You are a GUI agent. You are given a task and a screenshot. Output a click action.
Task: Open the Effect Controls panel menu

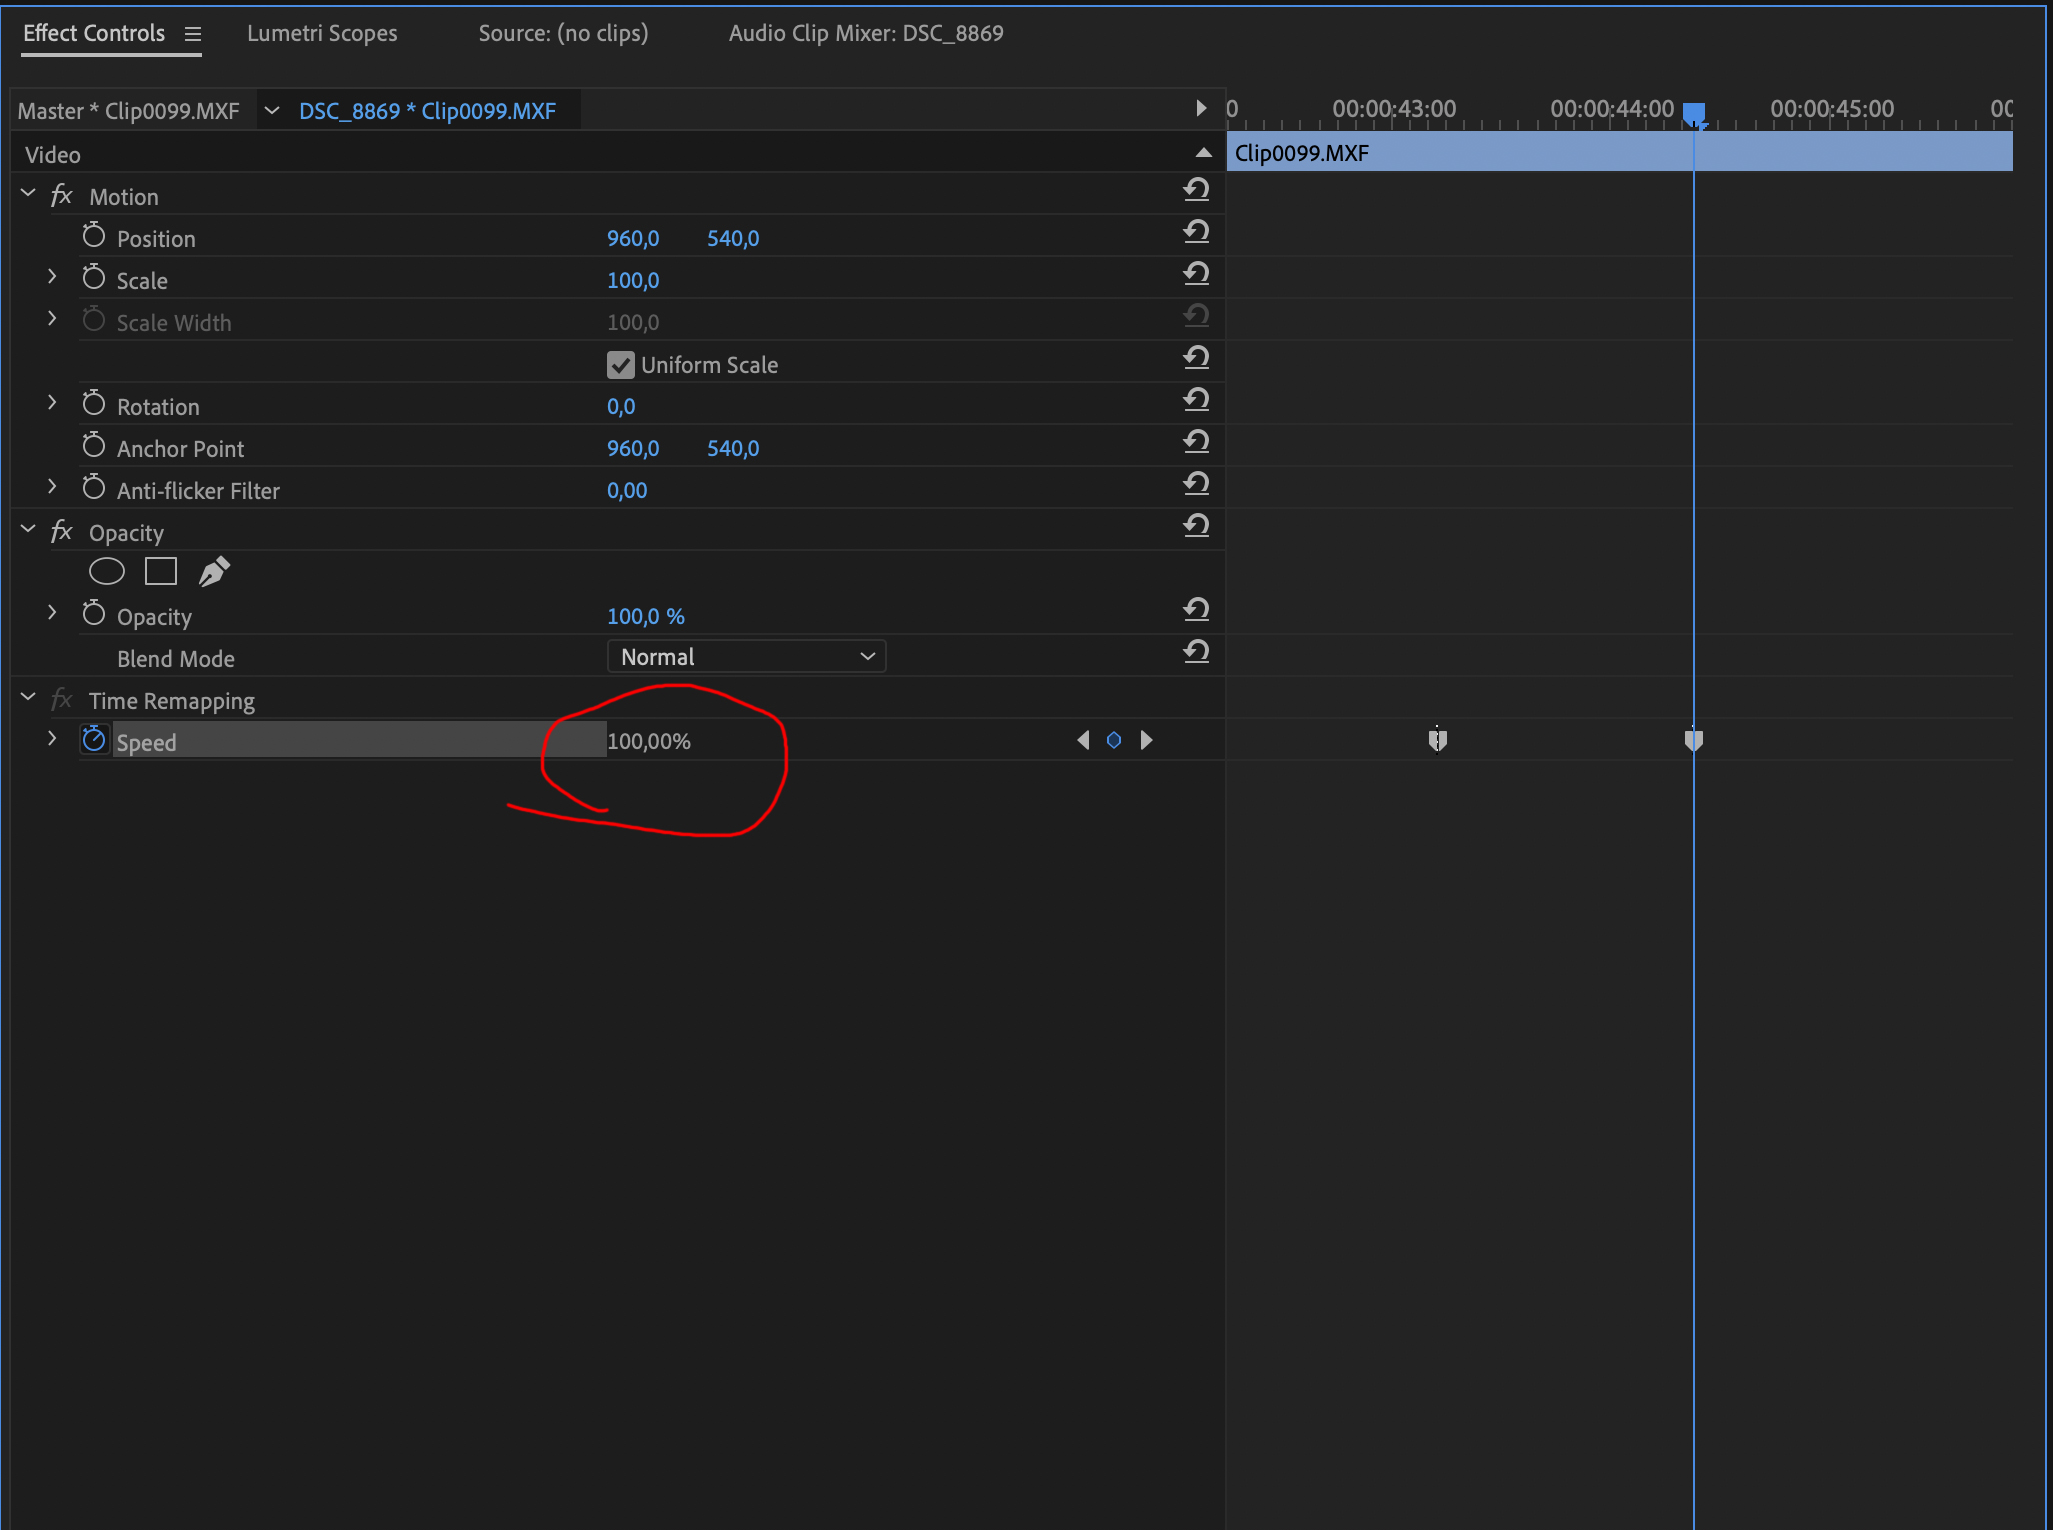[192, 33]
